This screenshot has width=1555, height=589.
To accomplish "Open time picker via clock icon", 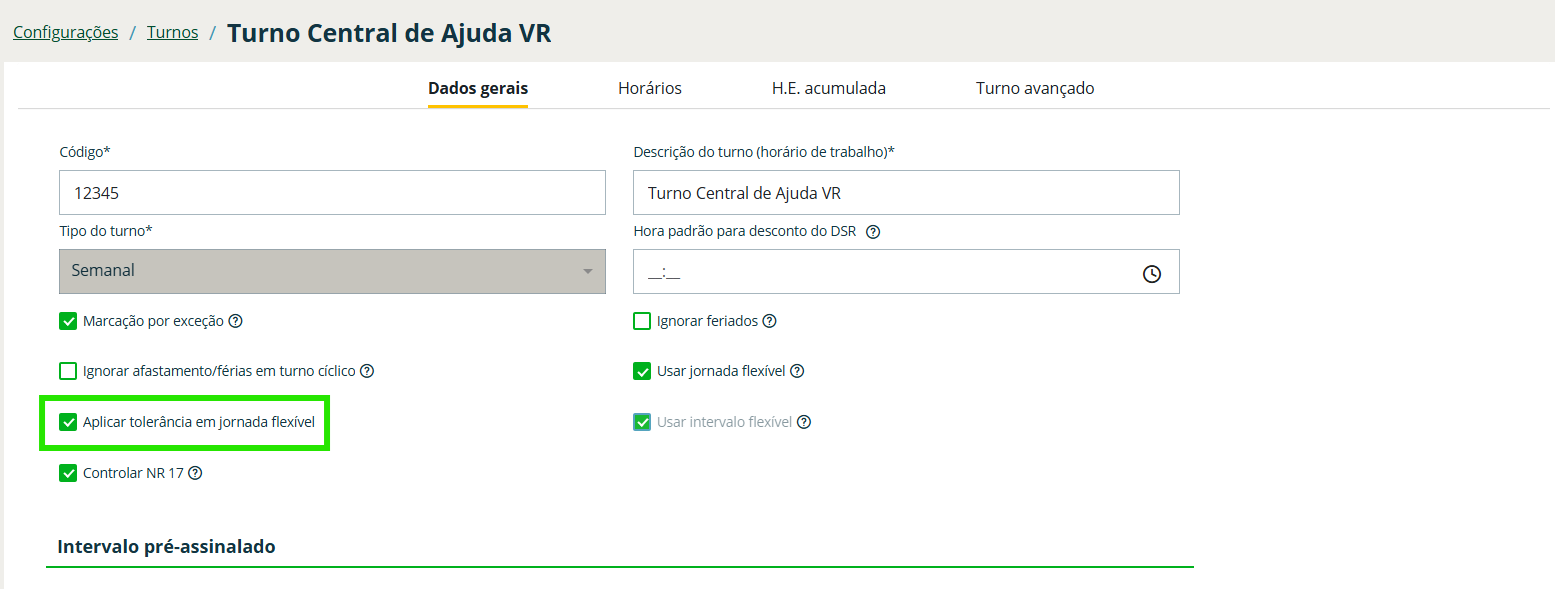I will click(x=1151, y=273).
